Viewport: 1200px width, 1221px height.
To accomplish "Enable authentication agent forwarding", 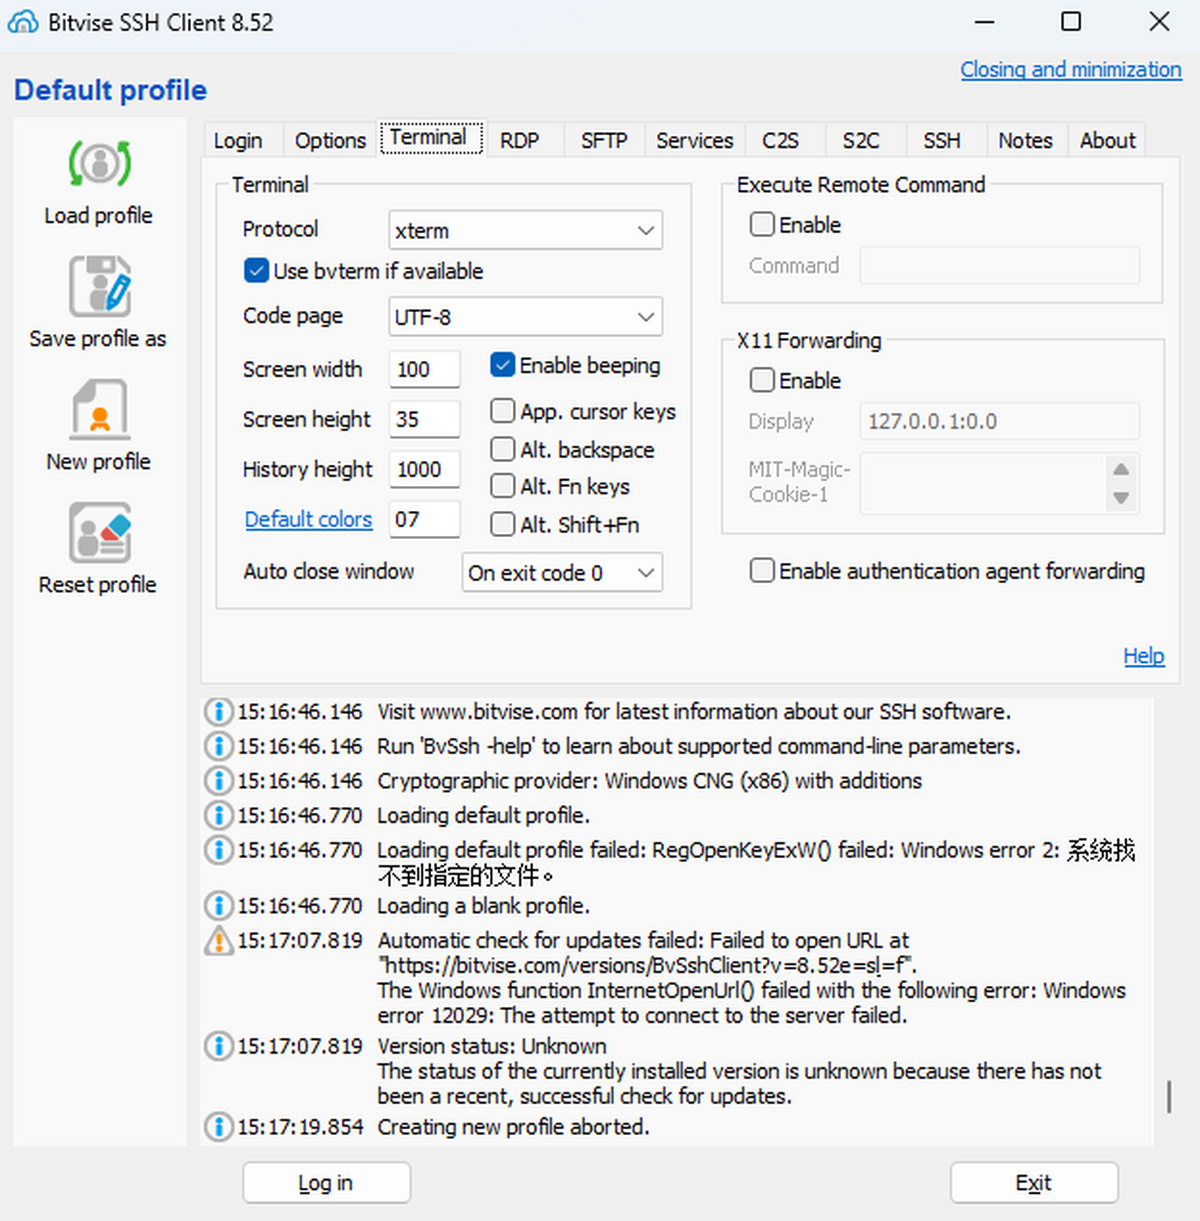I will pyautogui.click(x=762, y=570).
